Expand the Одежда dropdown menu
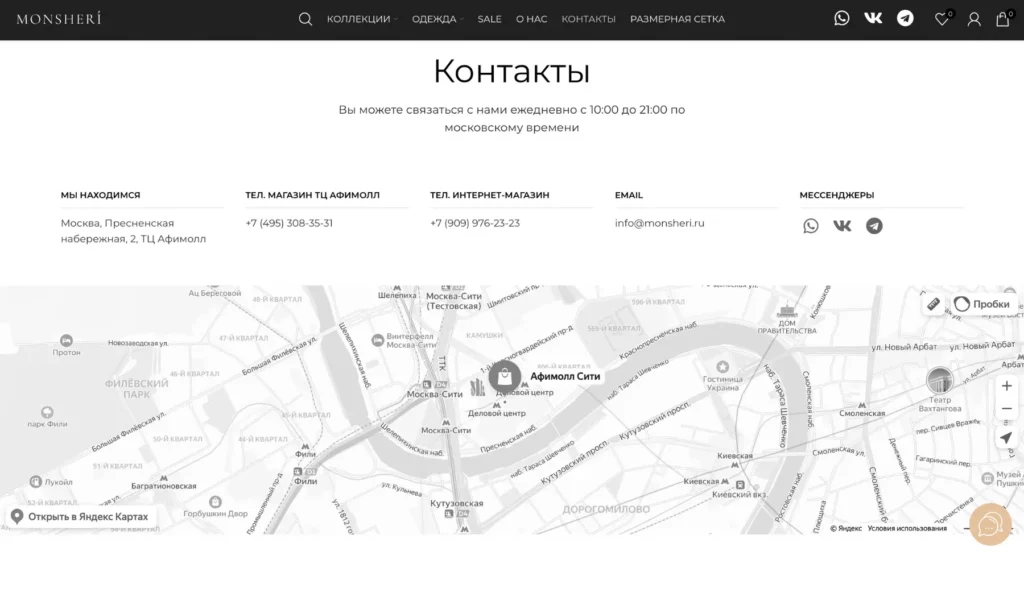This screenshot has width=1024, height=597. (435, 19)
